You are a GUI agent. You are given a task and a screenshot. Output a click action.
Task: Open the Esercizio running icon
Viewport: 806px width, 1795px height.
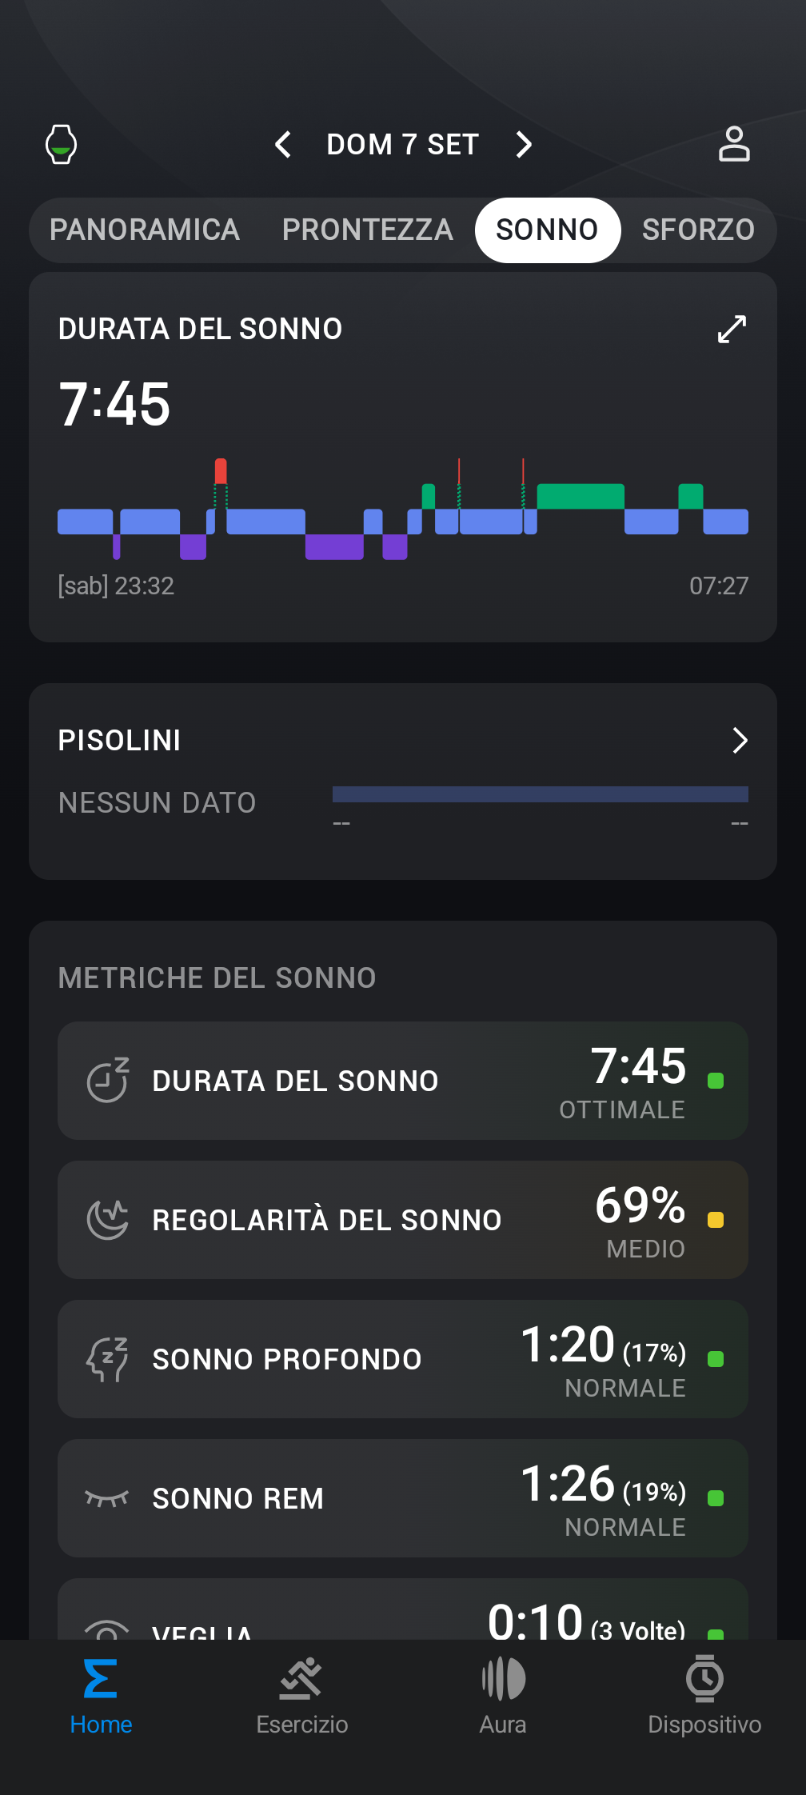pos(301,1679)
